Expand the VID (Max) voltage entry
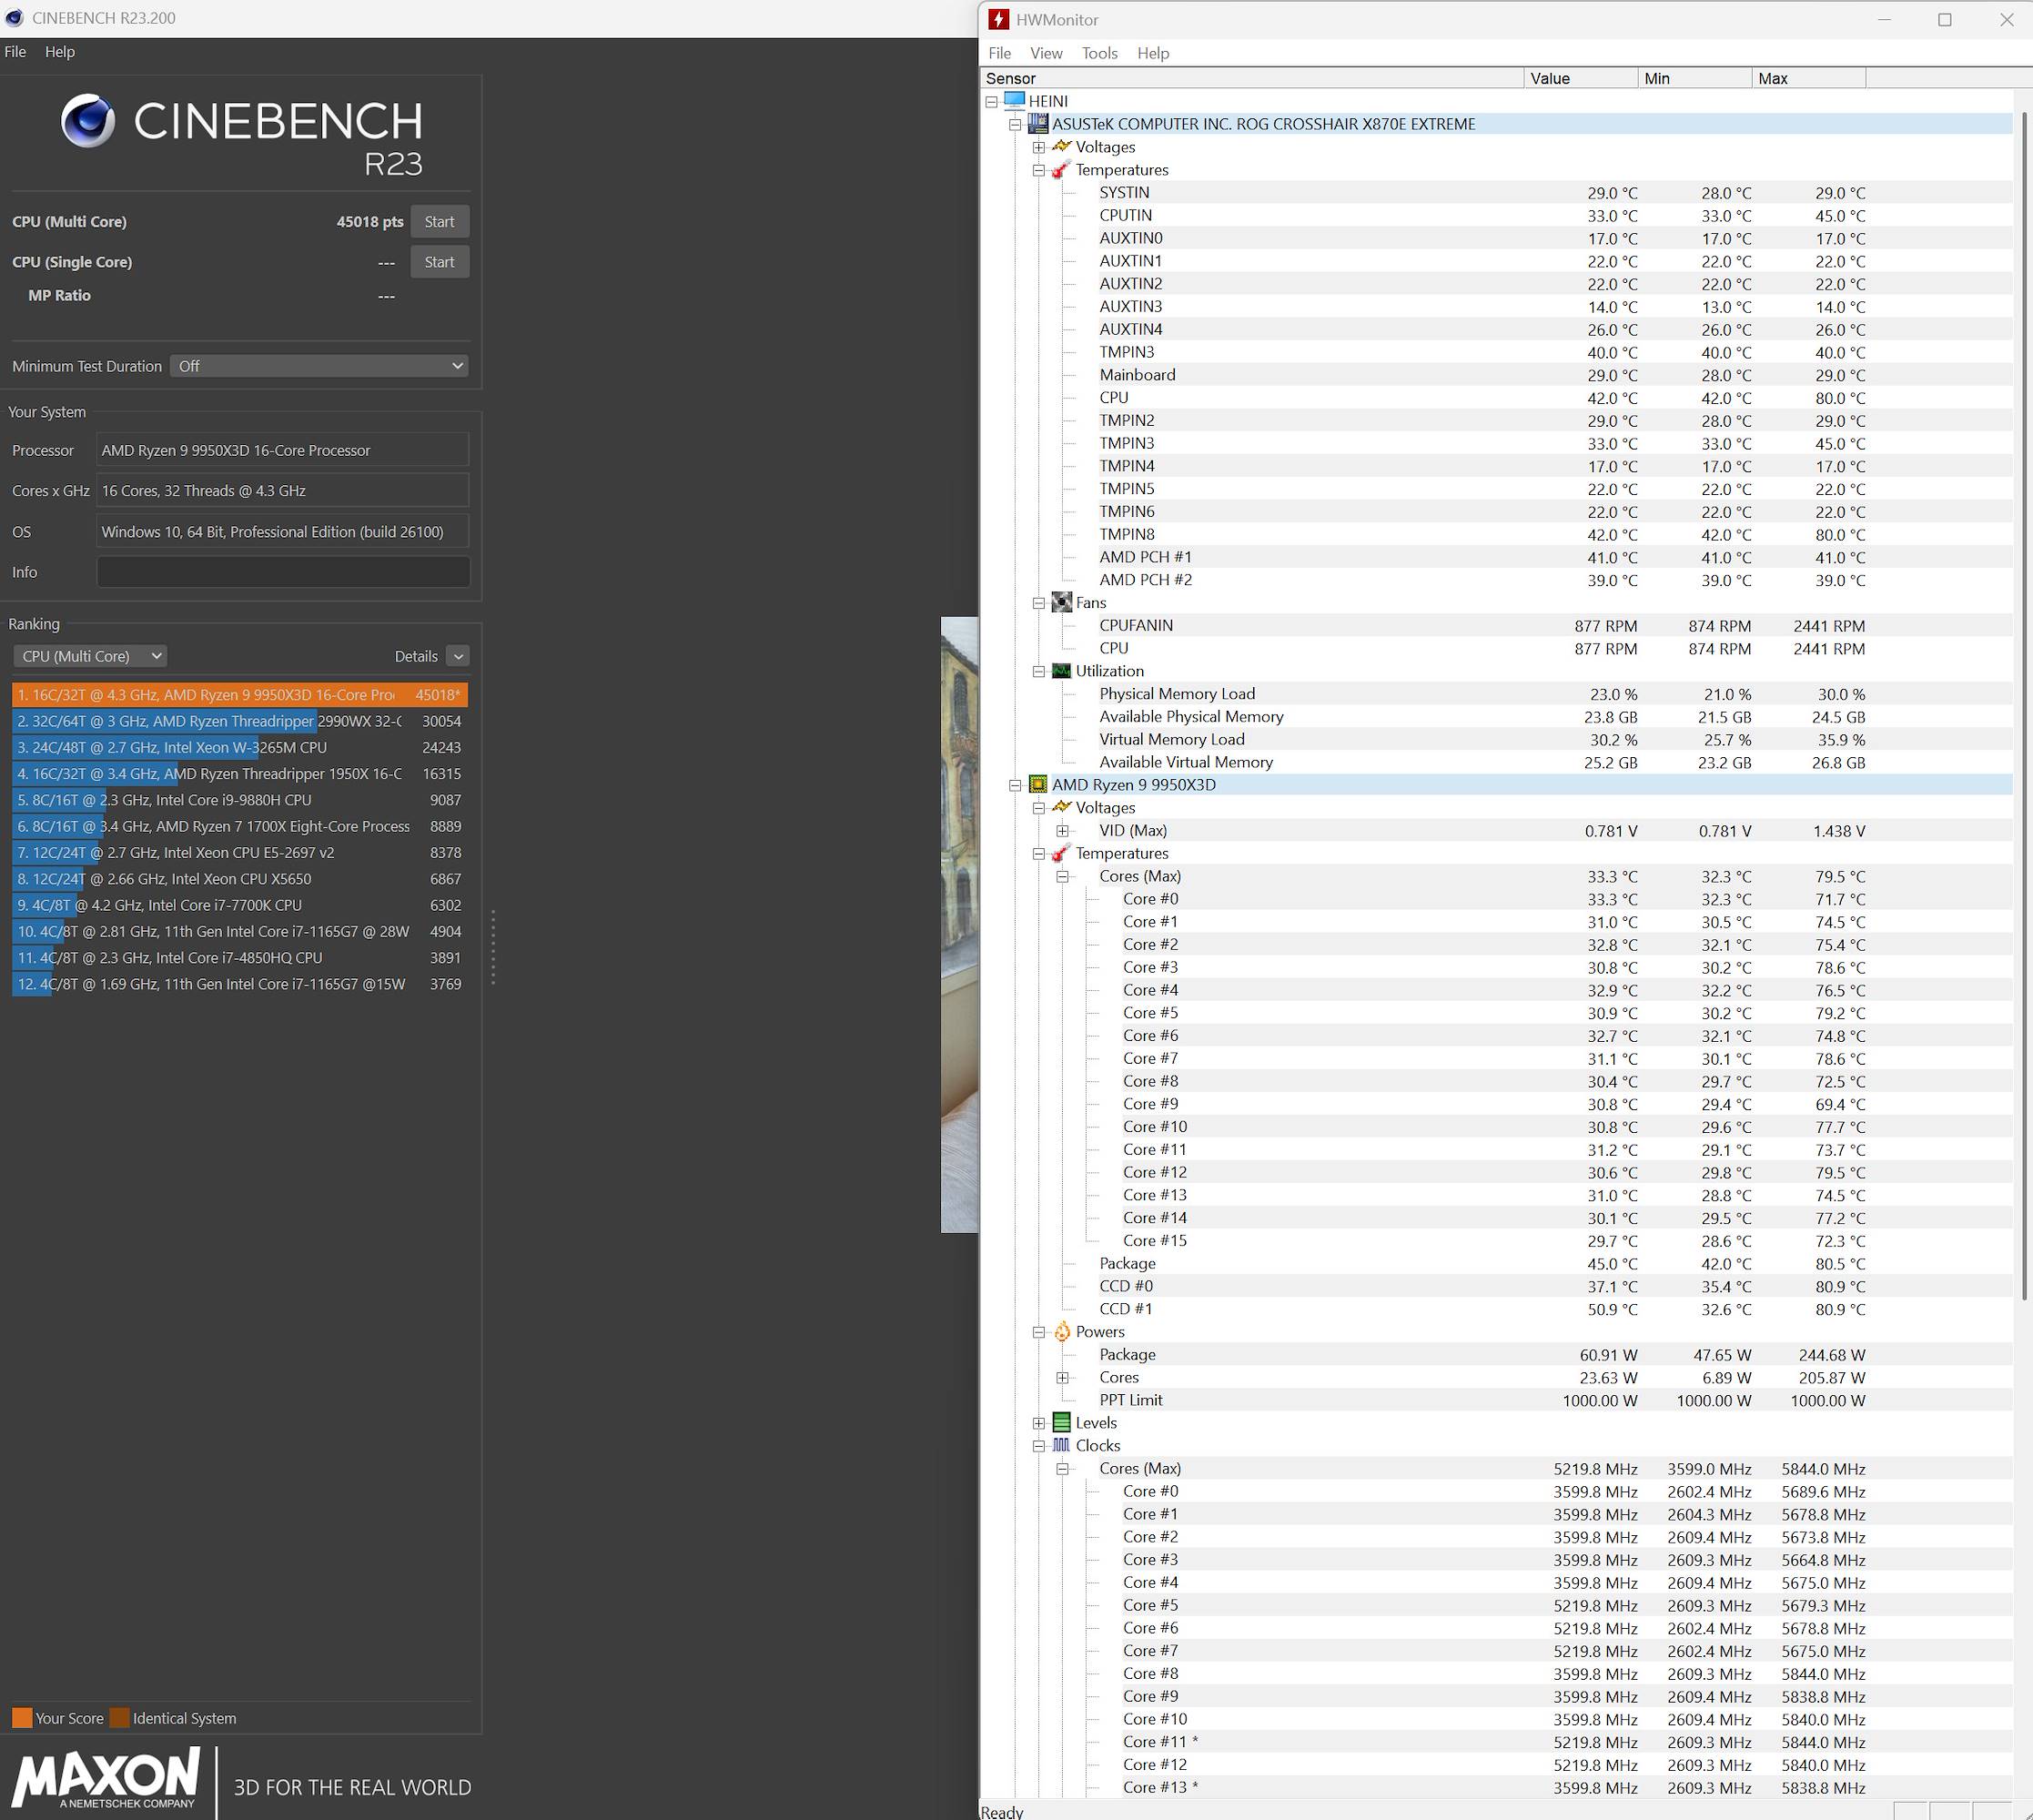Image resolution: width=2033 pixels, height=1820 pixels. click(x=1063, y=831)
